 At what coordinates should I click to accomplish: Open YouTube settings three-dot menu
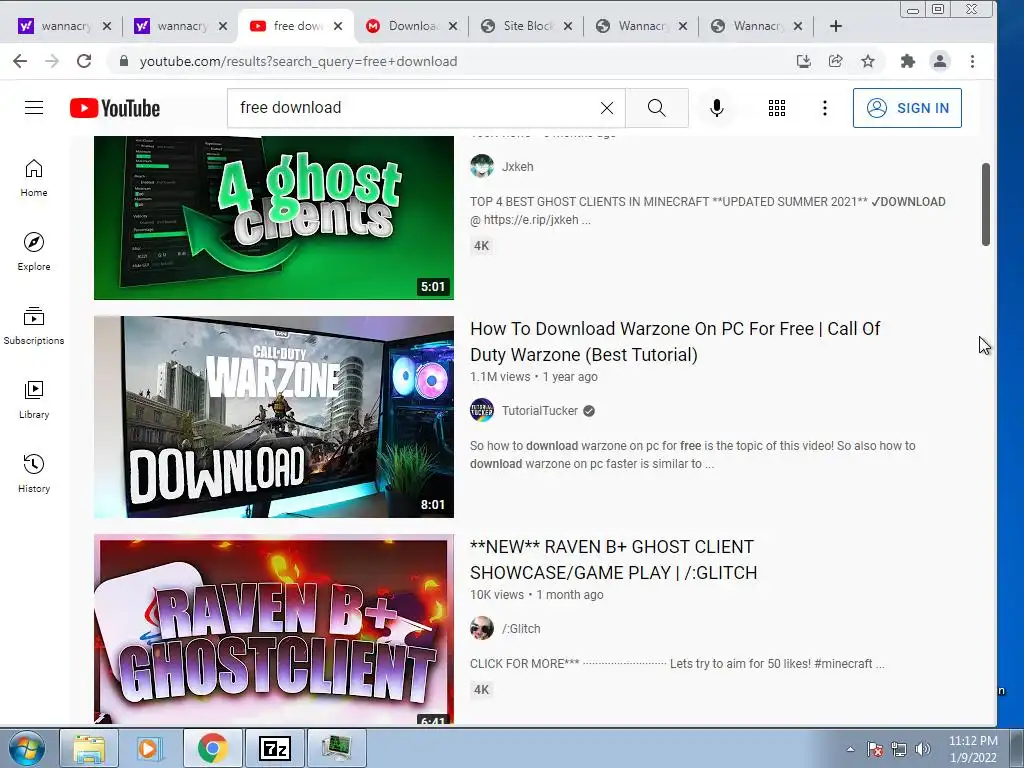(825, 108)
